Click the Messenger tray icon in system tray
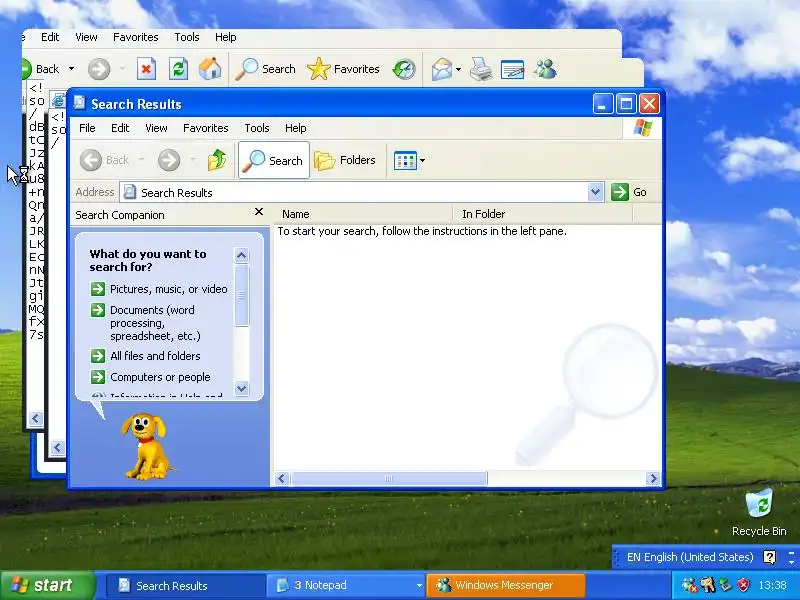 tap(689, 585)
